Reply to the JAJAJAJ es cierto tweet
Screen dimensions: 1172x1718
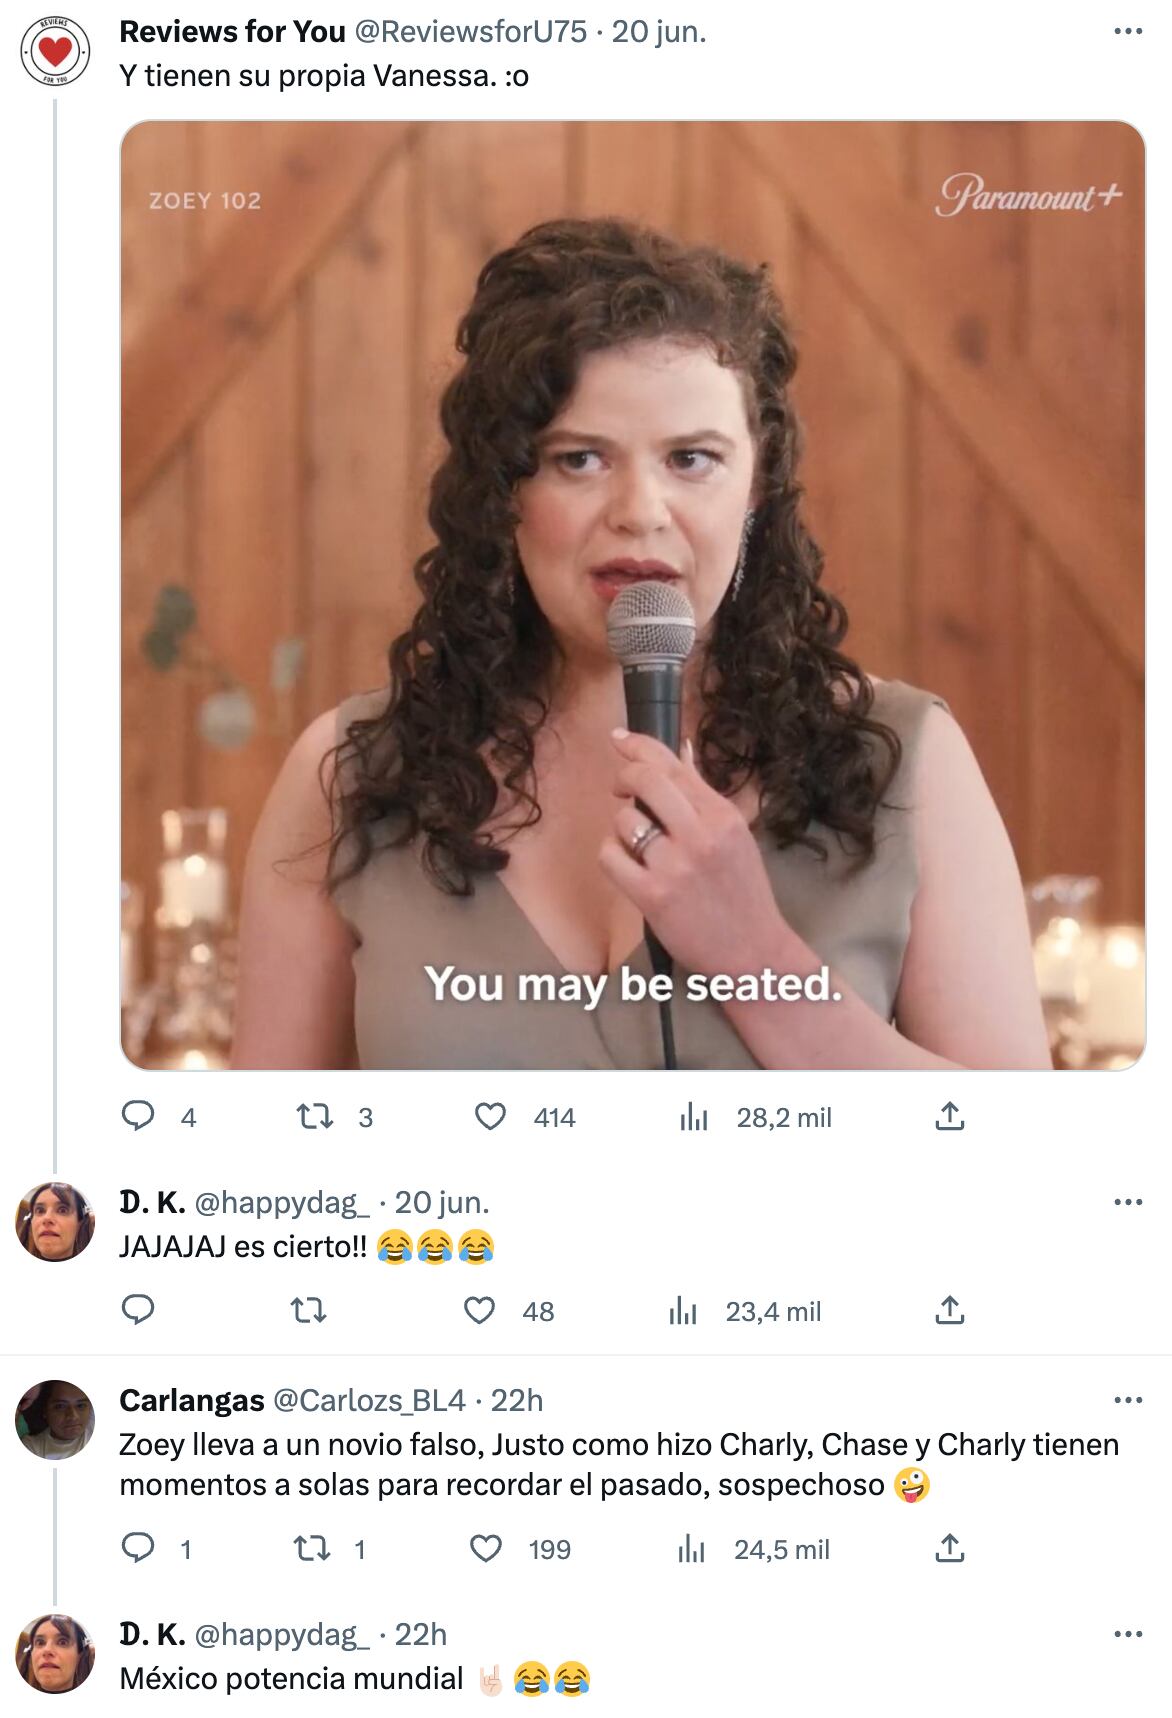point(138,1310)
